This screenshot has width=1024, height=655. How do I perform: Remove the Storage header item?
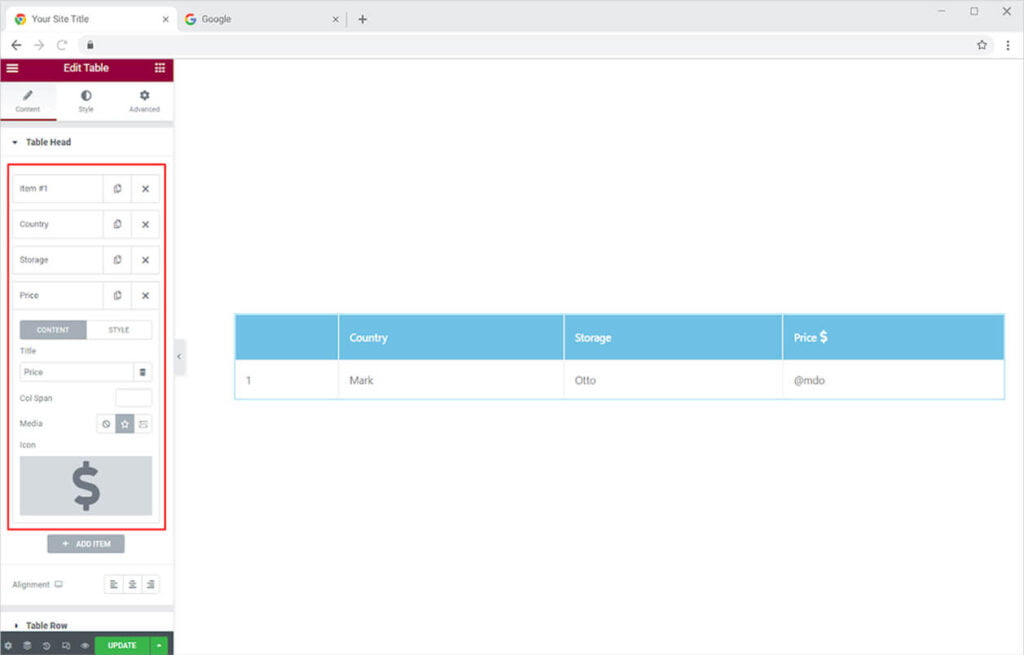click(145, 260)
